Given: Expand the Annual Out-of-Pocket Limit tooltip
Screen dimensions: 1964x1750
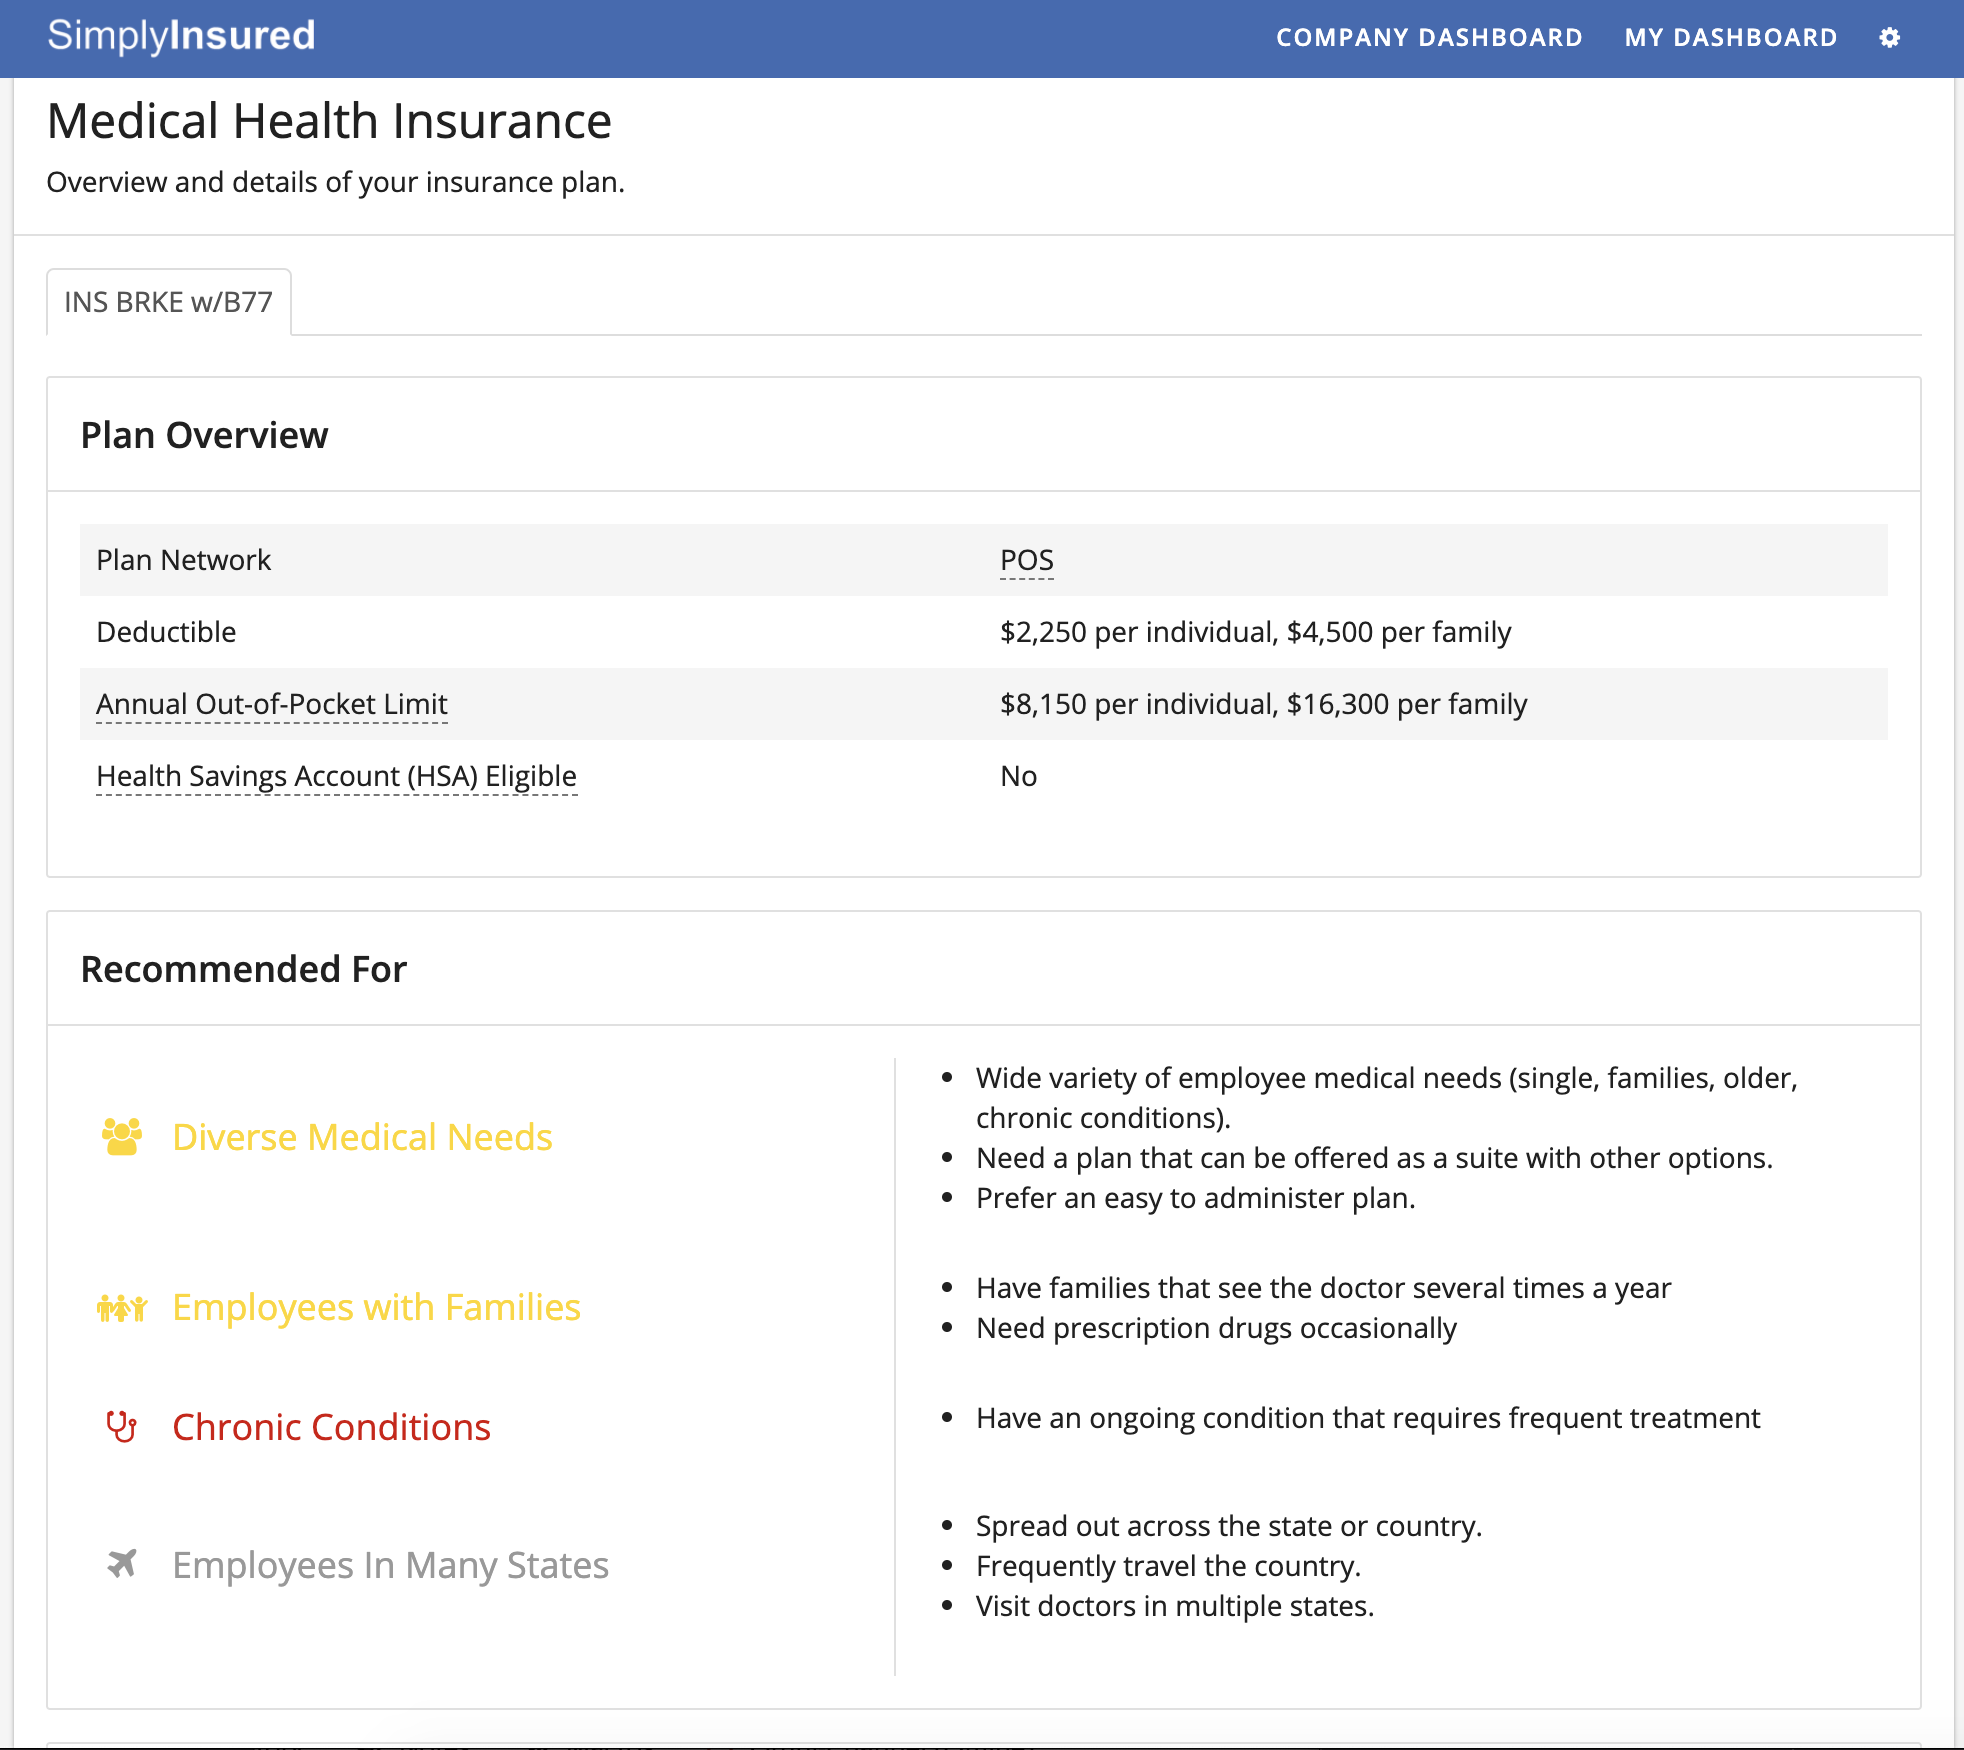Looking at the screenshot, I should [x=271, y=703].
